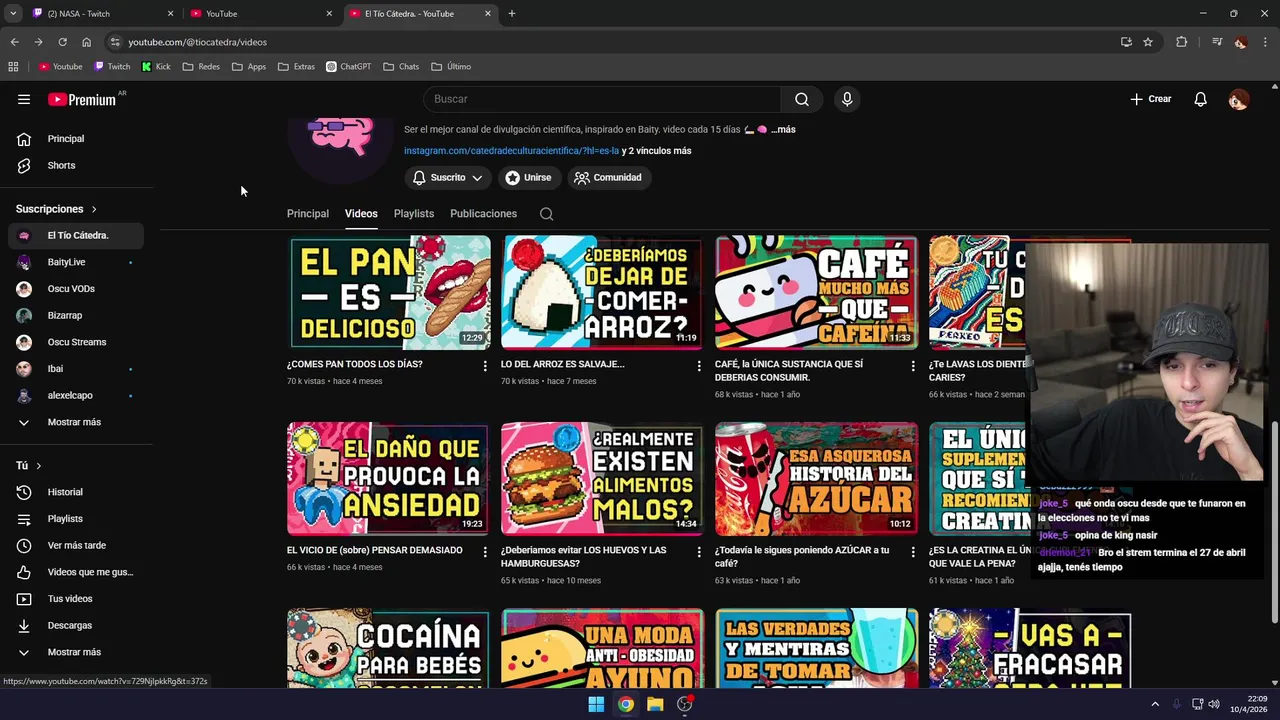
Task: Open the YouTube hamburger guide menu
Action: point(24,99)
